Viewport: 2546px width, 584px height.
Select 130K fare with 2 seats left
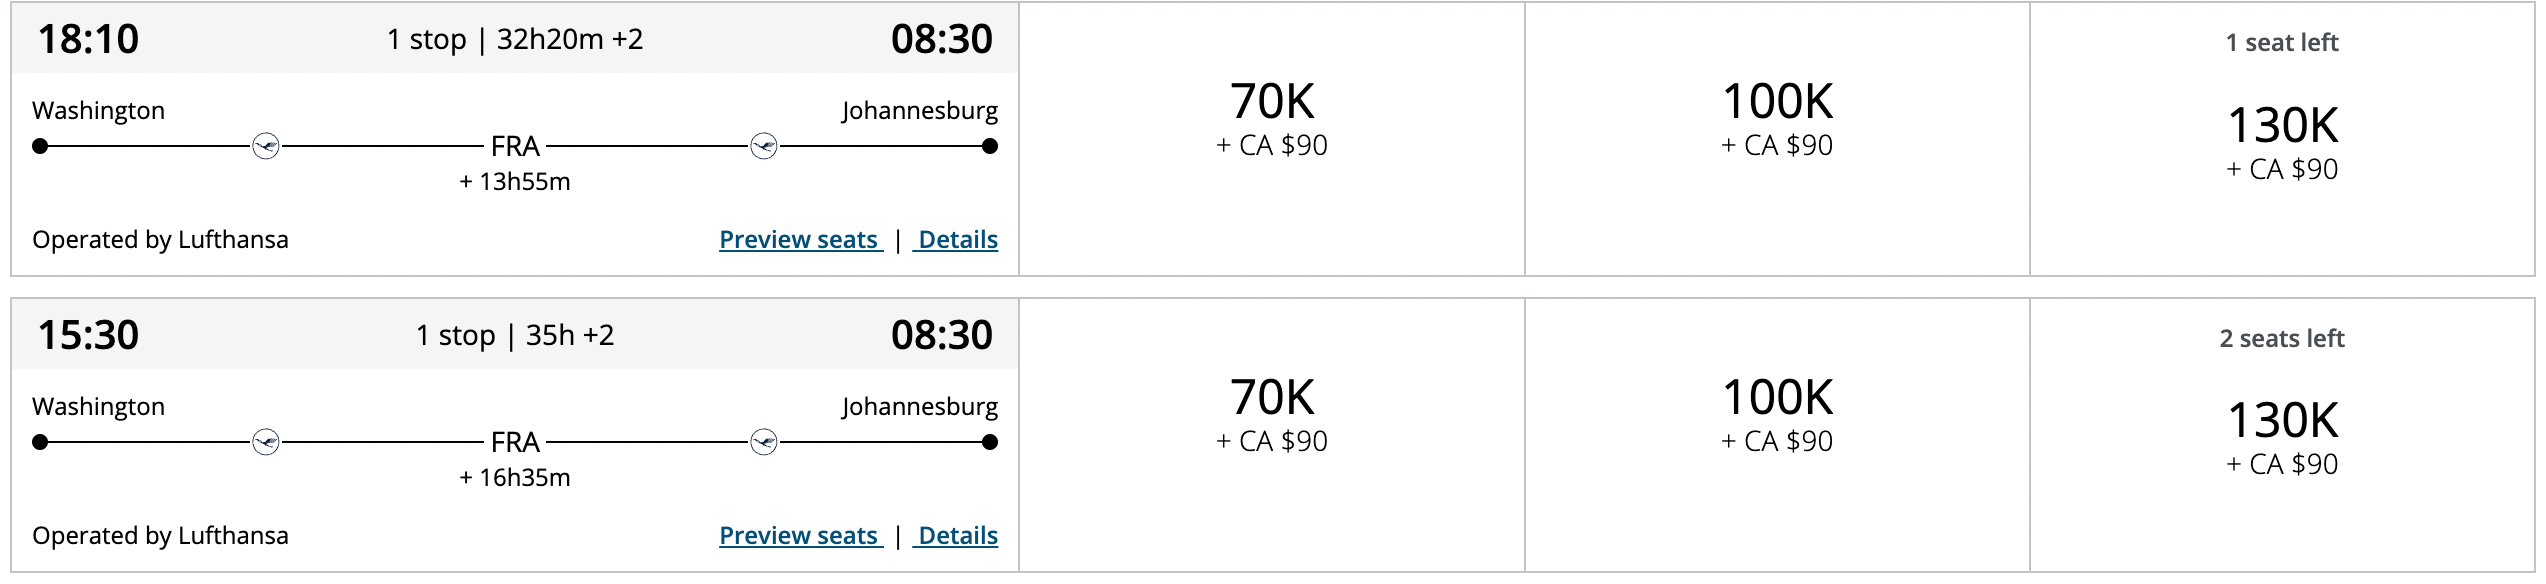point(2283,435)
